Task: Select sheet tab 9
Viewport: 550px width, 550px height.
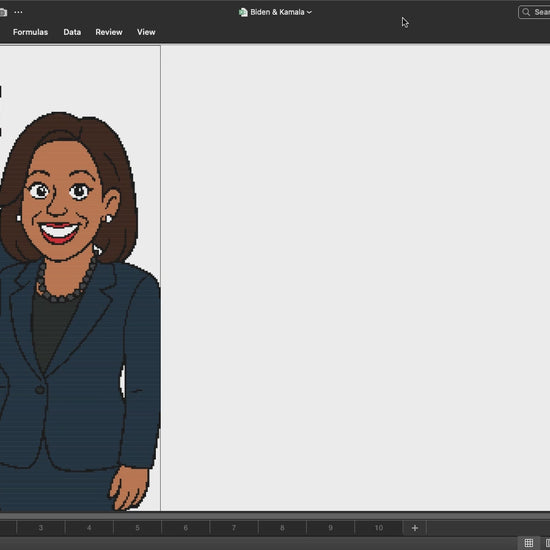Action: coord(330,528)
